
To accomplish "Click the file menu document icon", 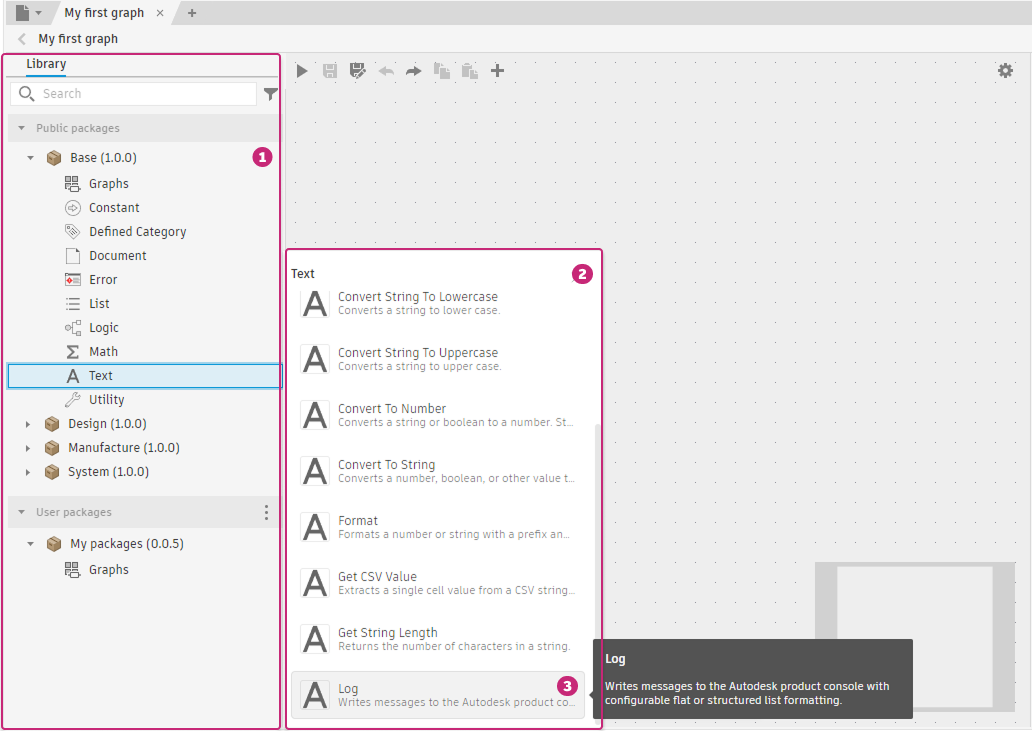I will click(x=22, y=13).
